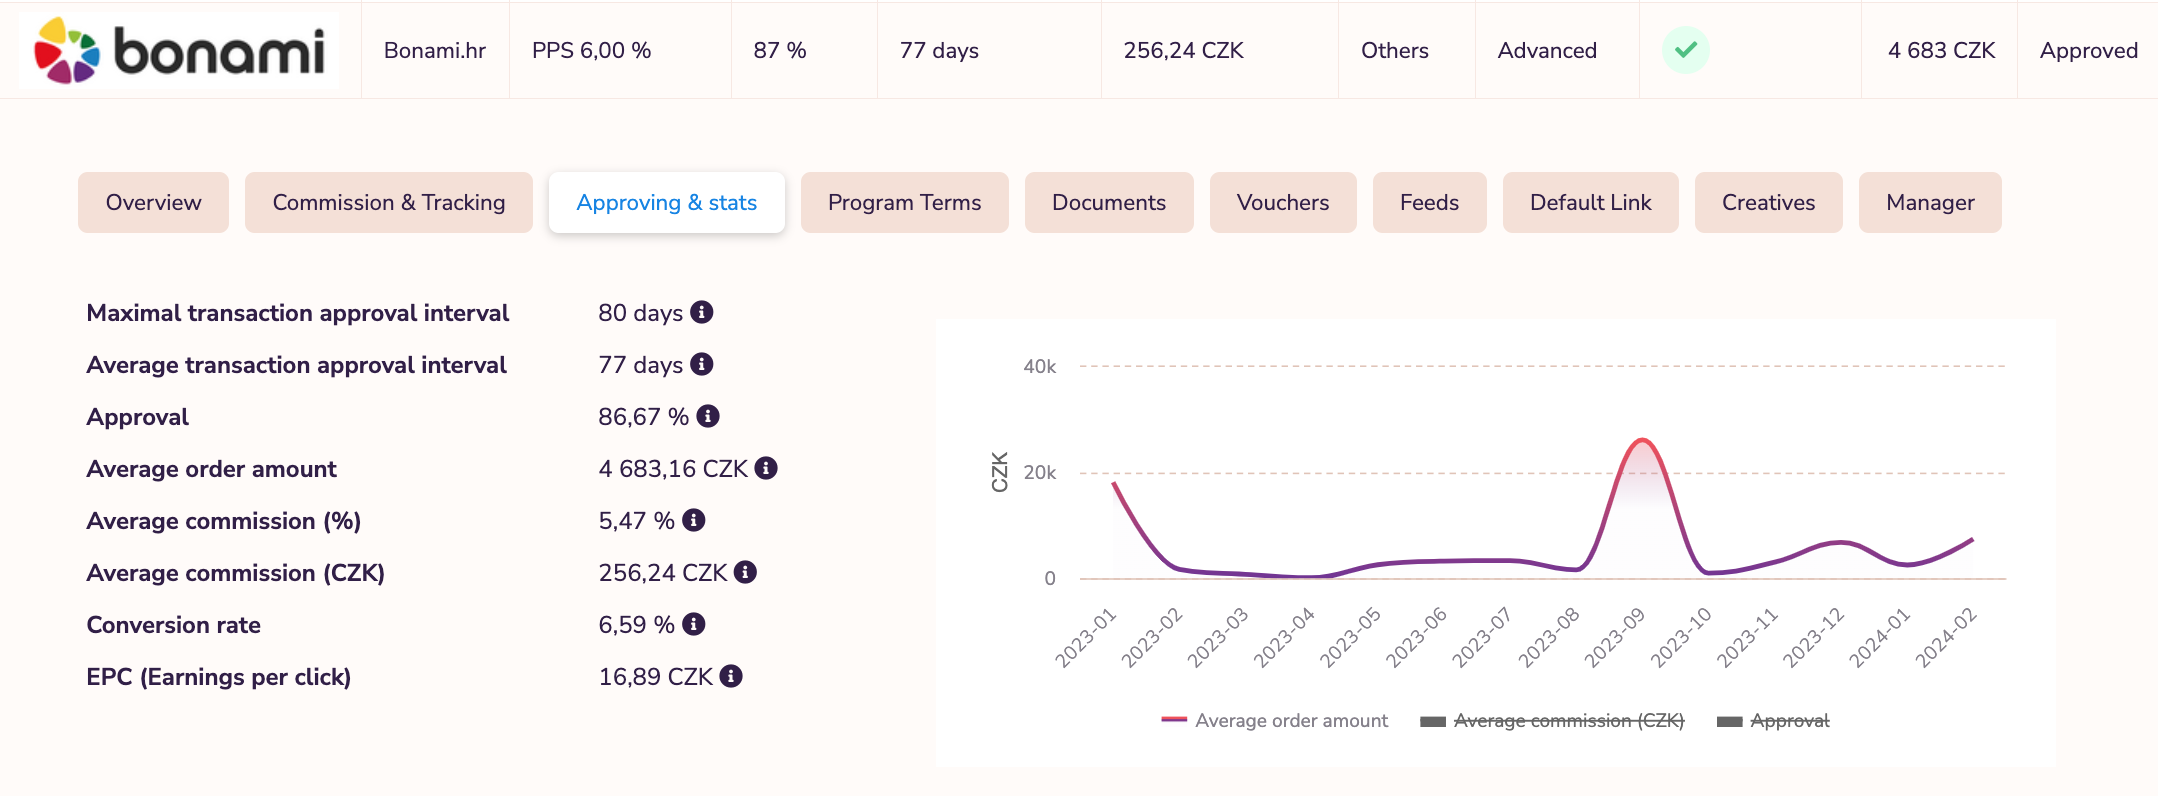
Task: Select the Creatives tab
Action: click(x=1767, y=202)
